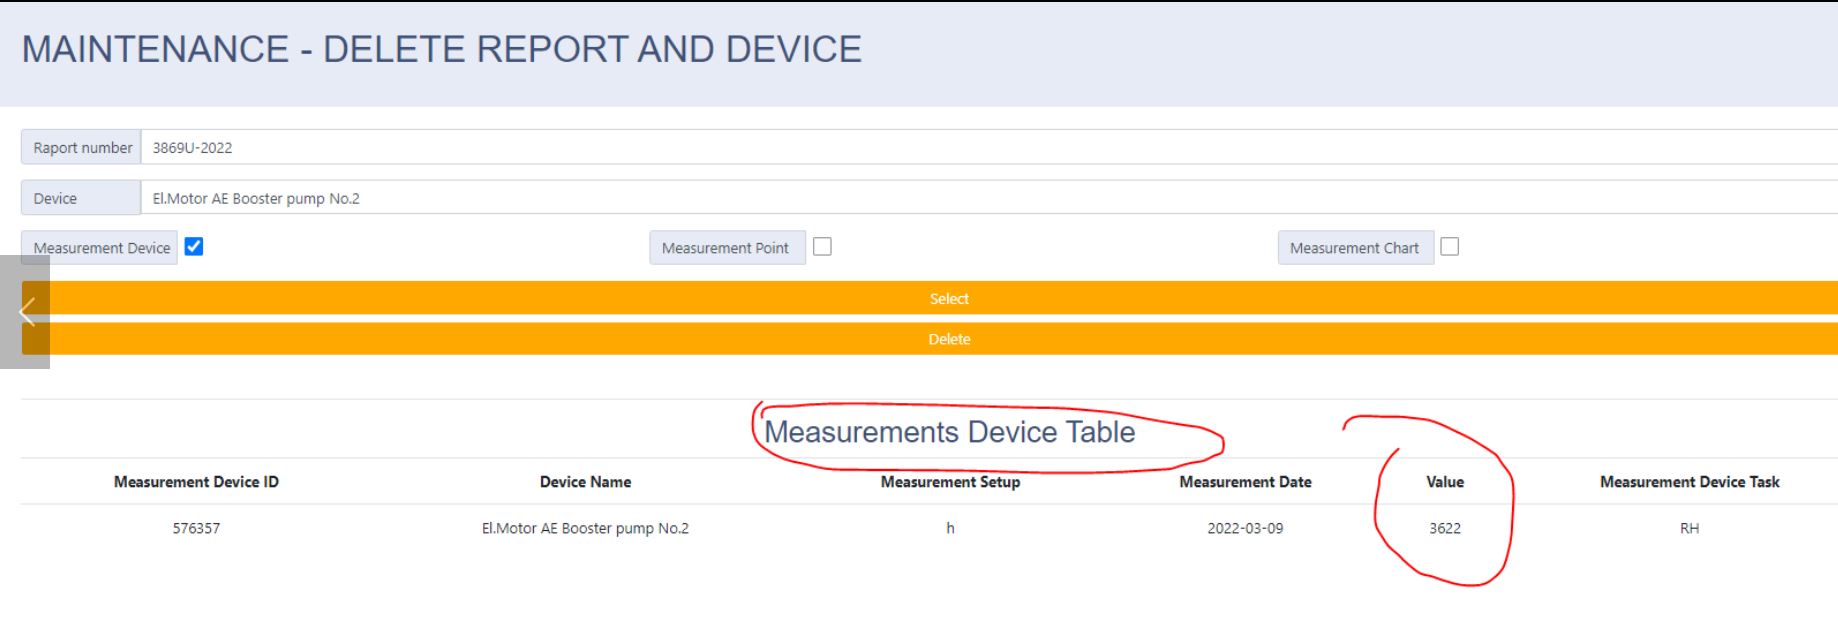
Task: Tick the Measurement Chart checkbox
Action: (x=1449, y=247)
